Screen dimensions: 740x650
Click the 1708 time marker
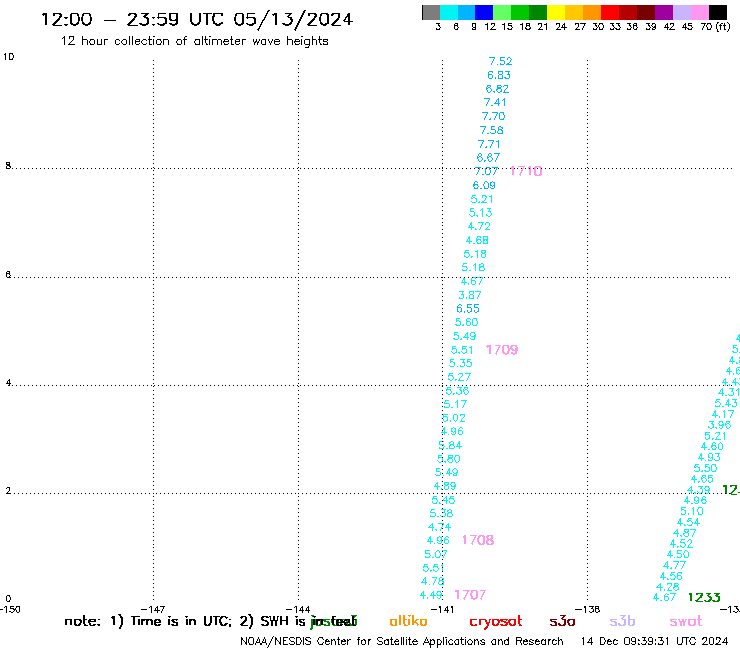tap(478, 540)
